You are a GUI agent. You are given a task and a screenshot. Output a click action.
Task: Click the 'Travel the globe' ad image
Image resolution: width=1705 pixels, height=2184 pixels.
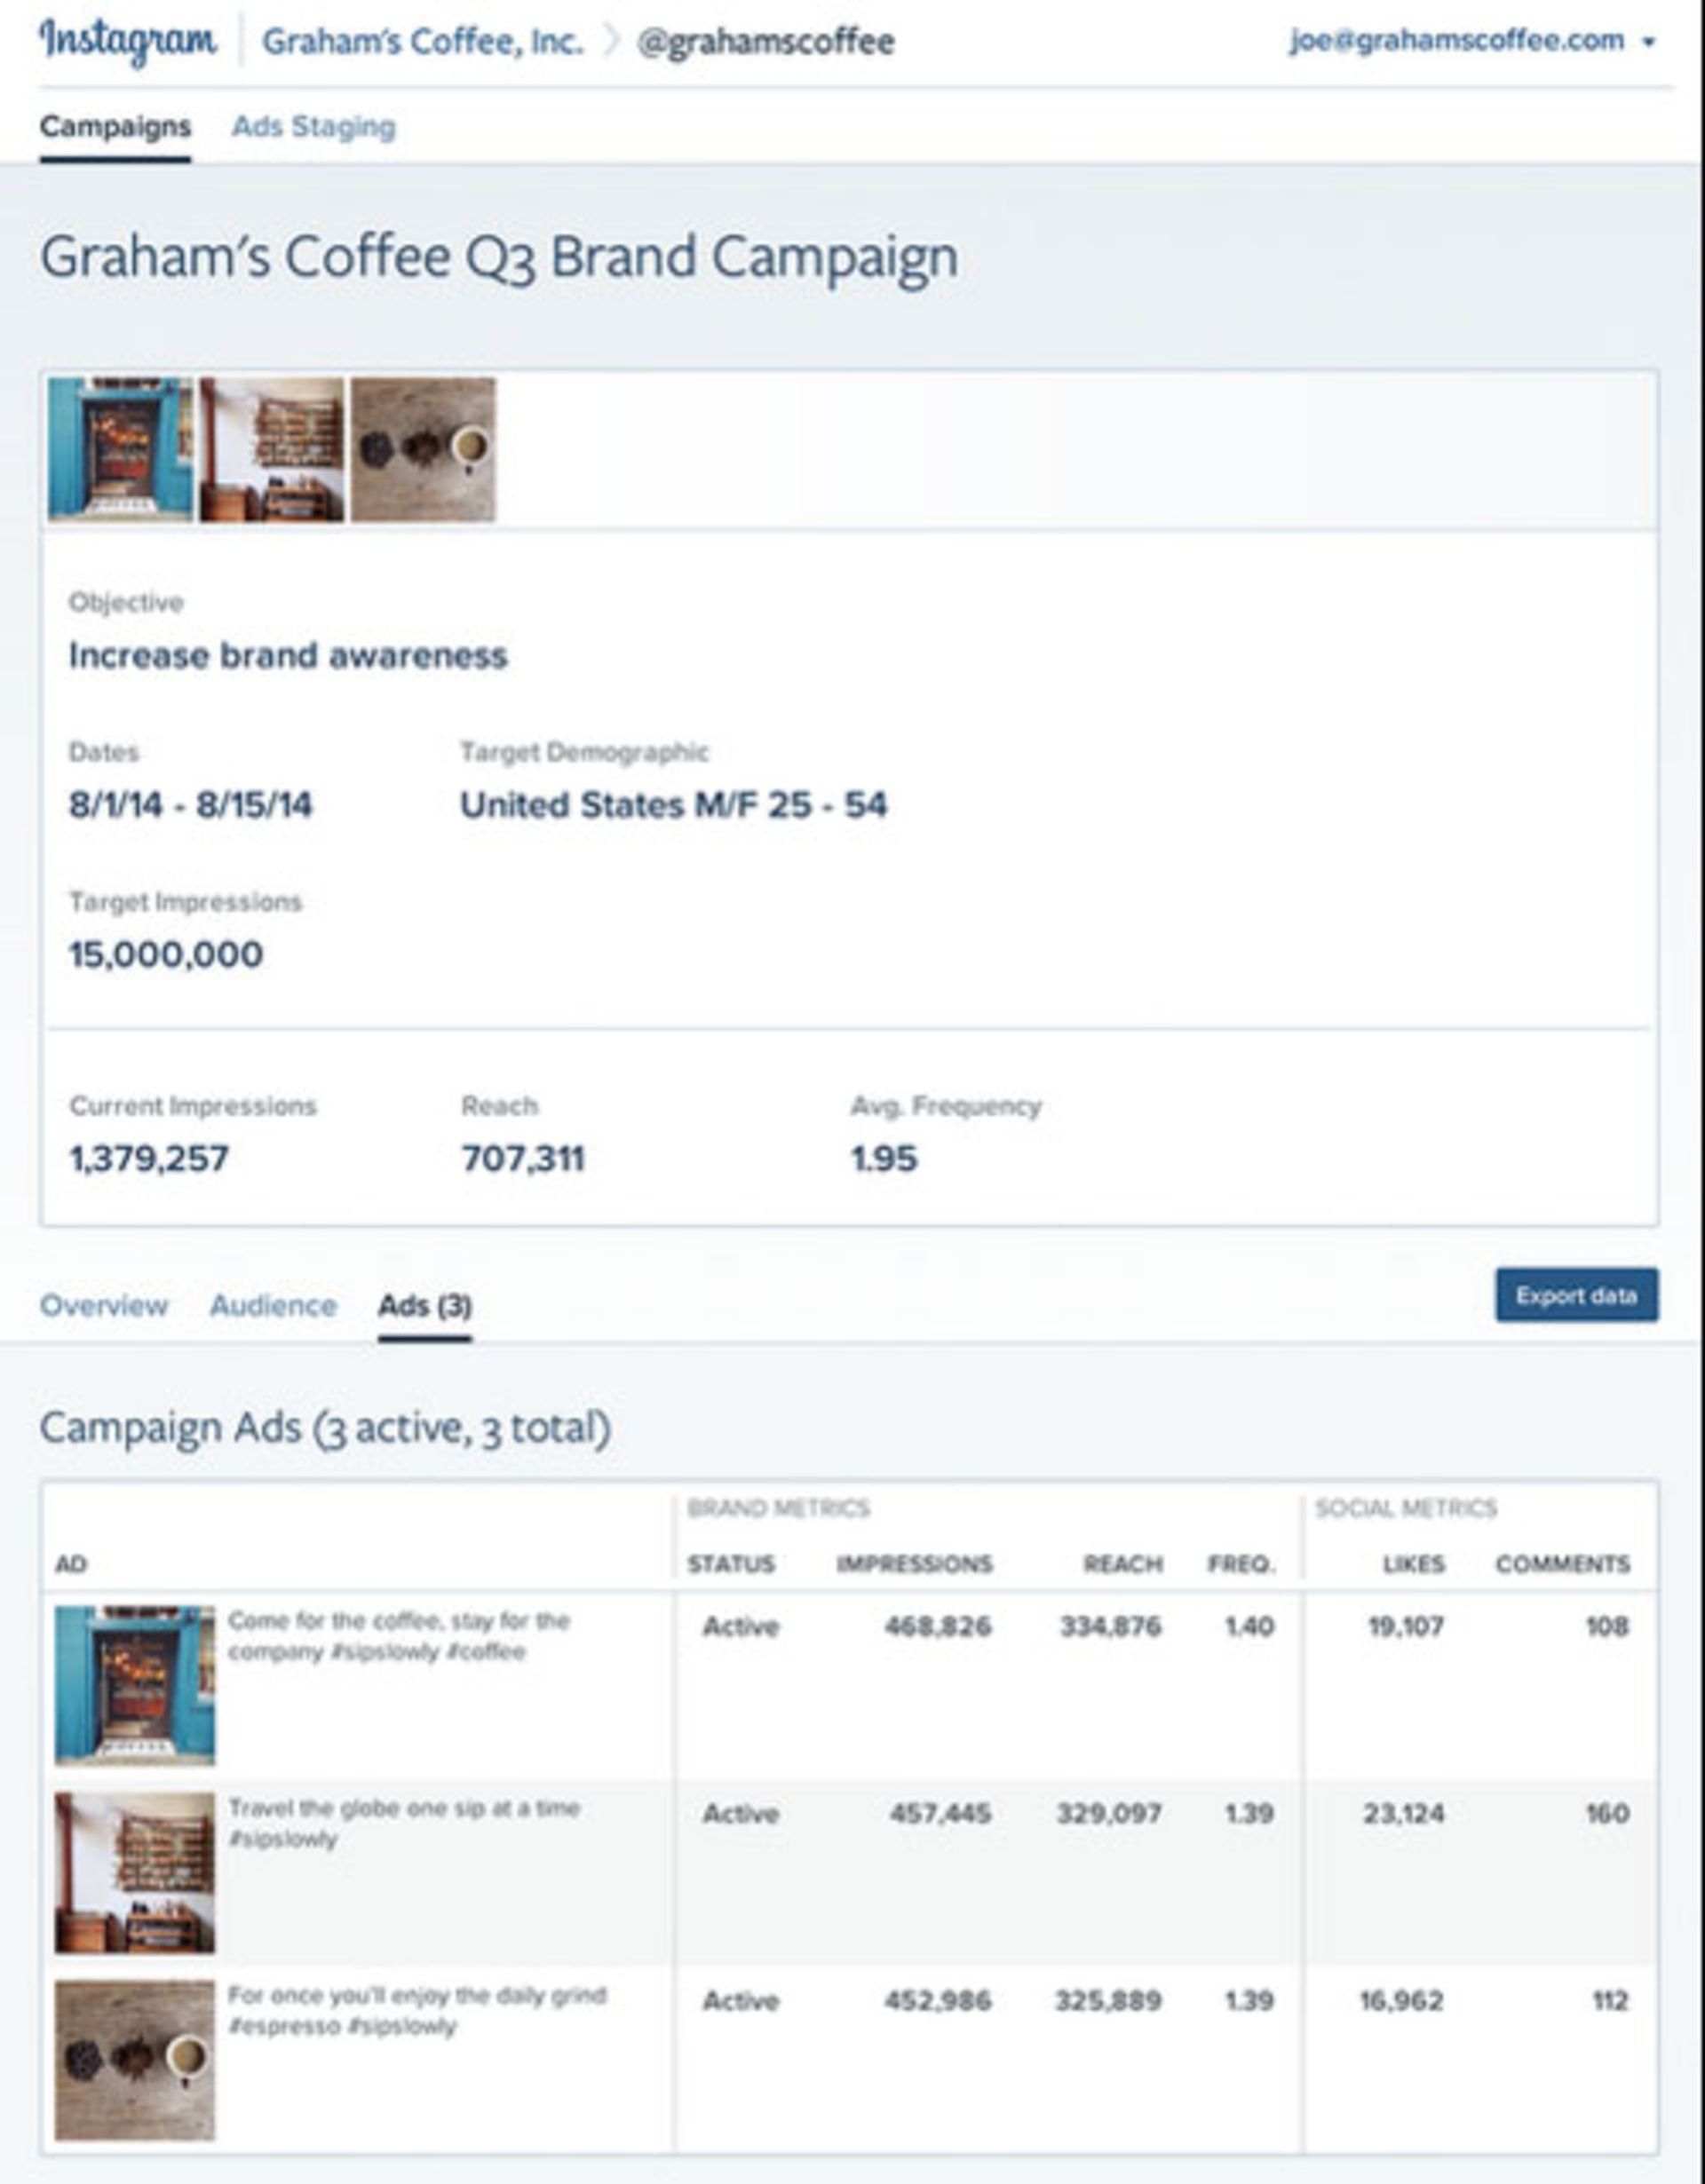coord(135,1872)
